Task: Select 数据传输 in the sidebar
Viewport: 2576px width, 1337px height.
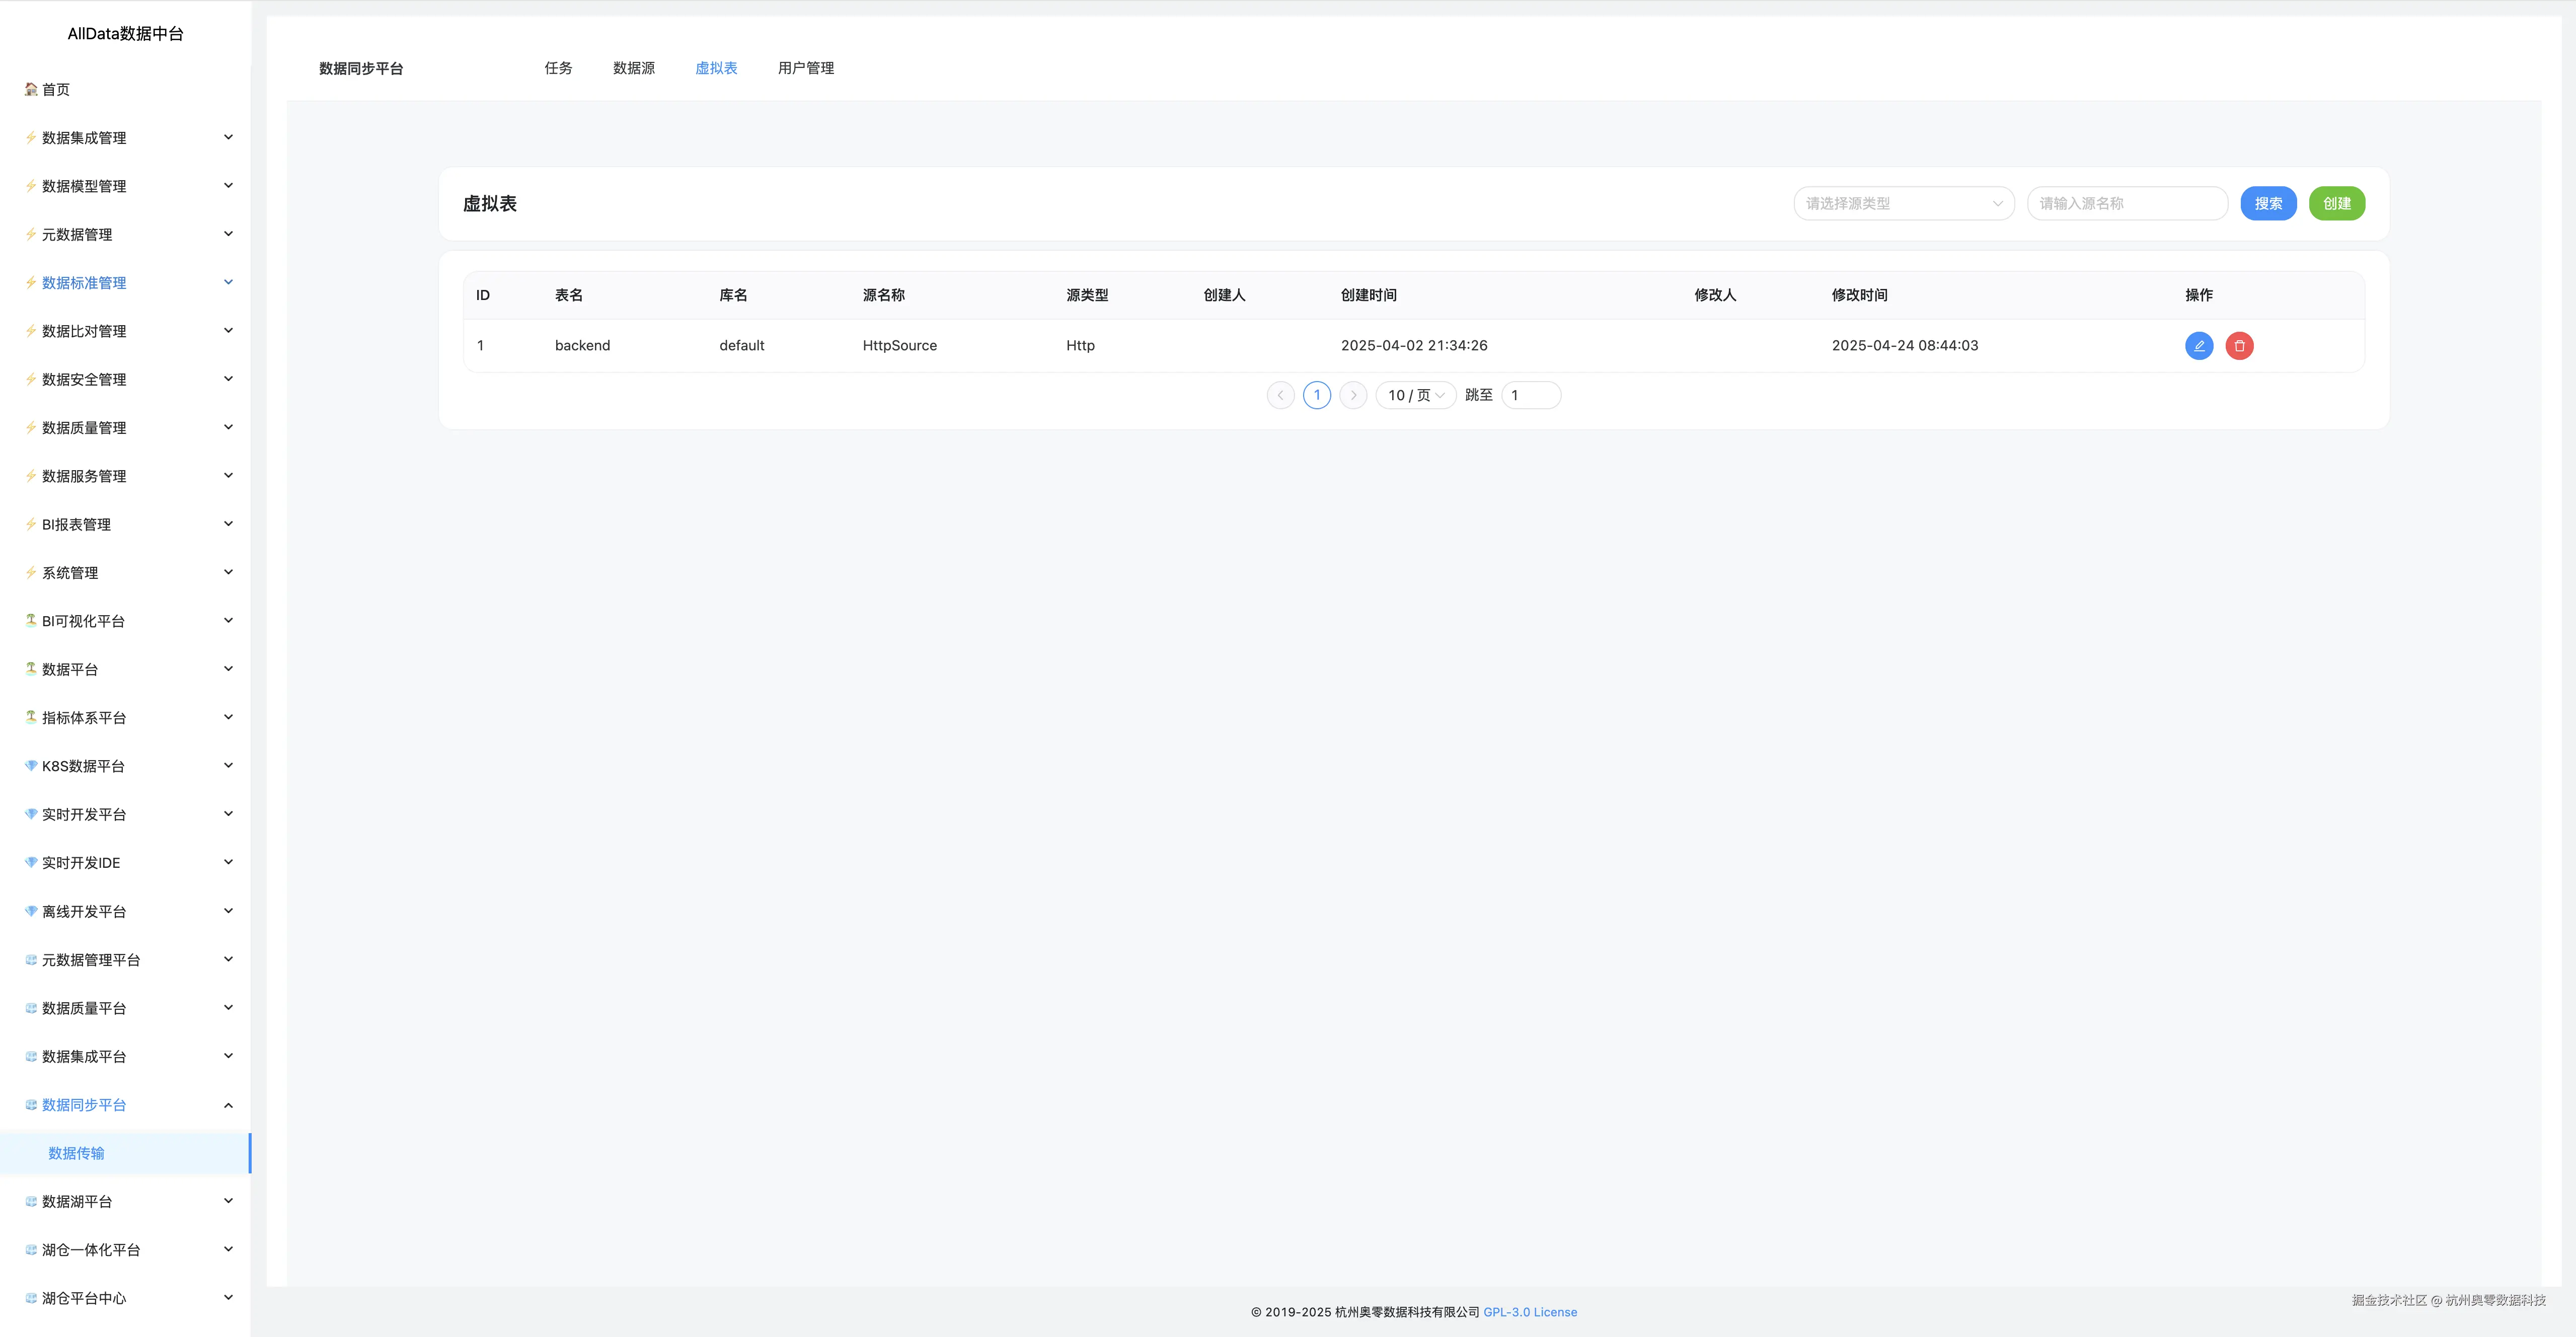Action: click(77, 1153)
